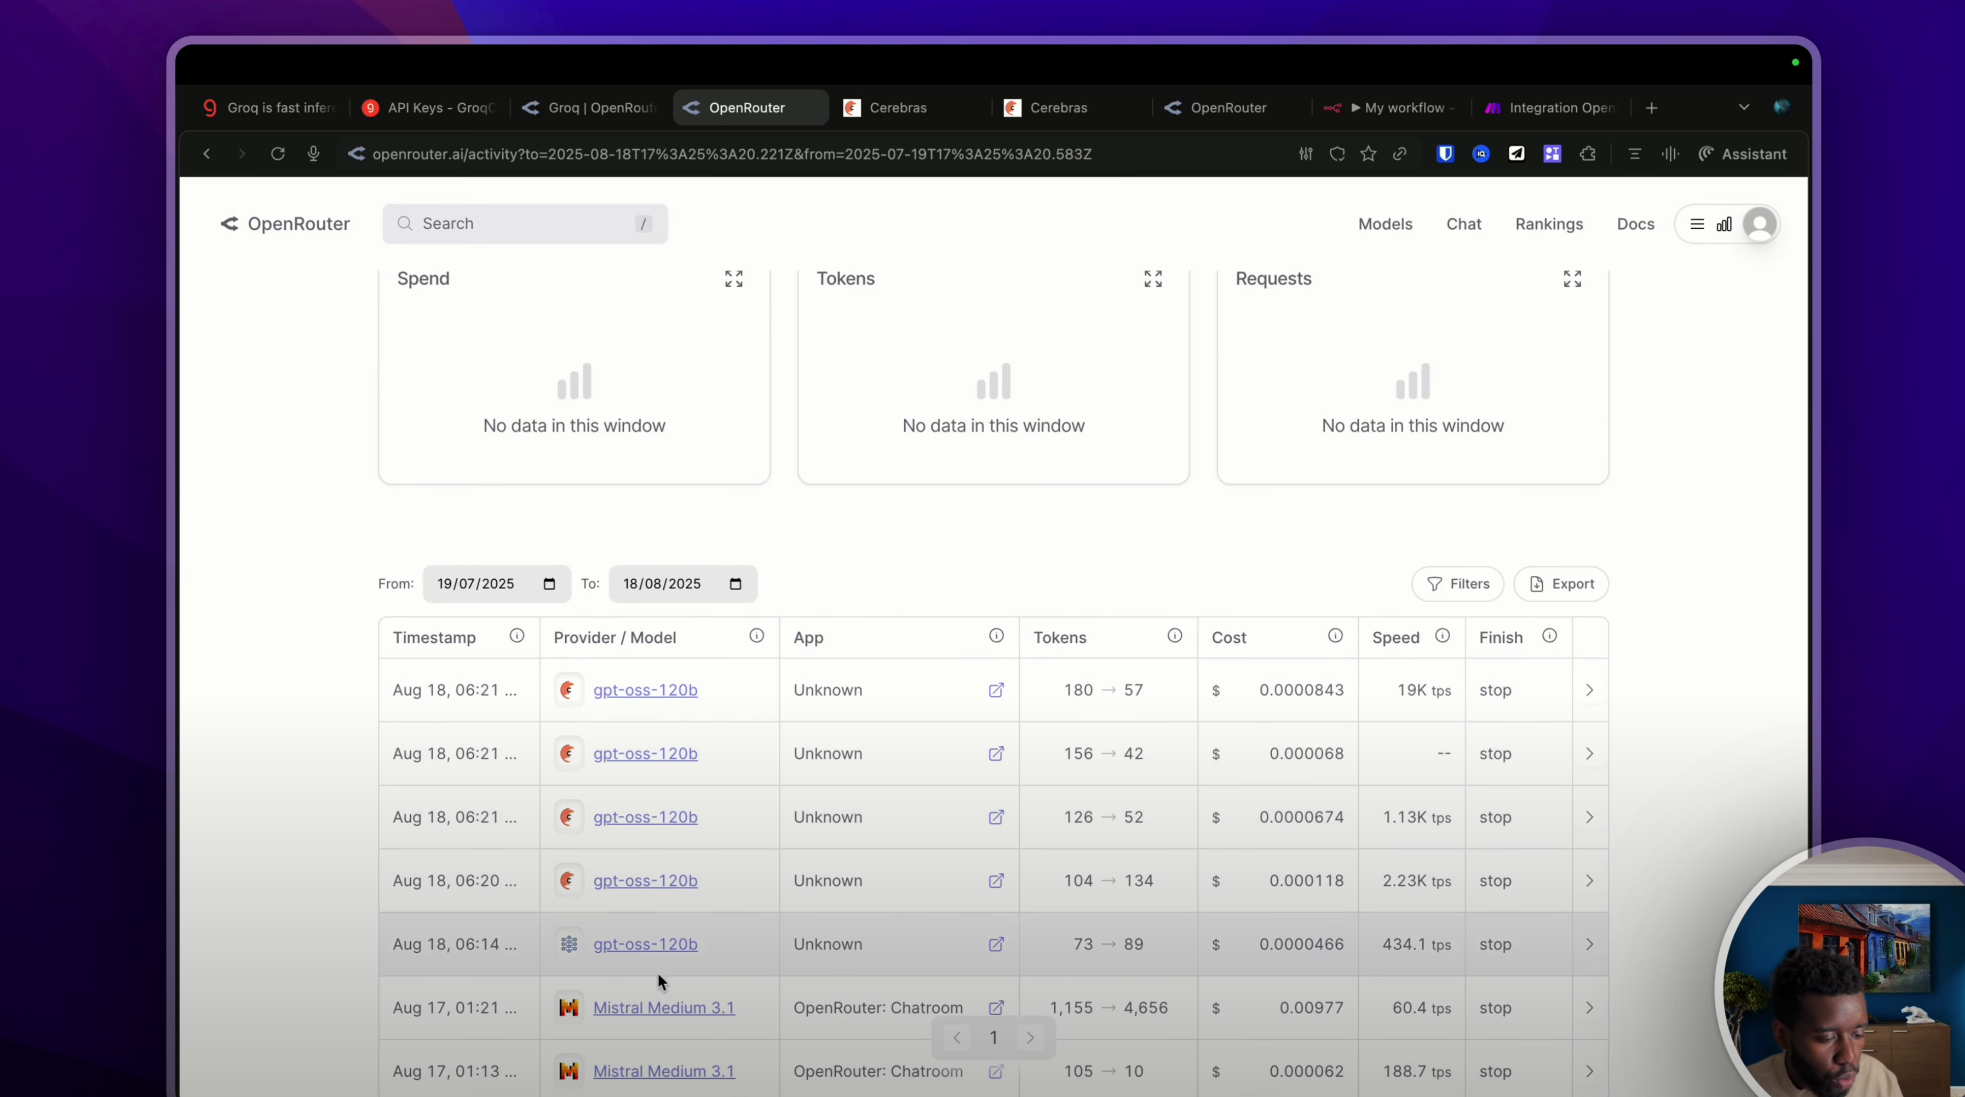Click the Speed column info icon
Image resolution: width=1965 pixels, height=1097 pixels.
point(1443,636)
